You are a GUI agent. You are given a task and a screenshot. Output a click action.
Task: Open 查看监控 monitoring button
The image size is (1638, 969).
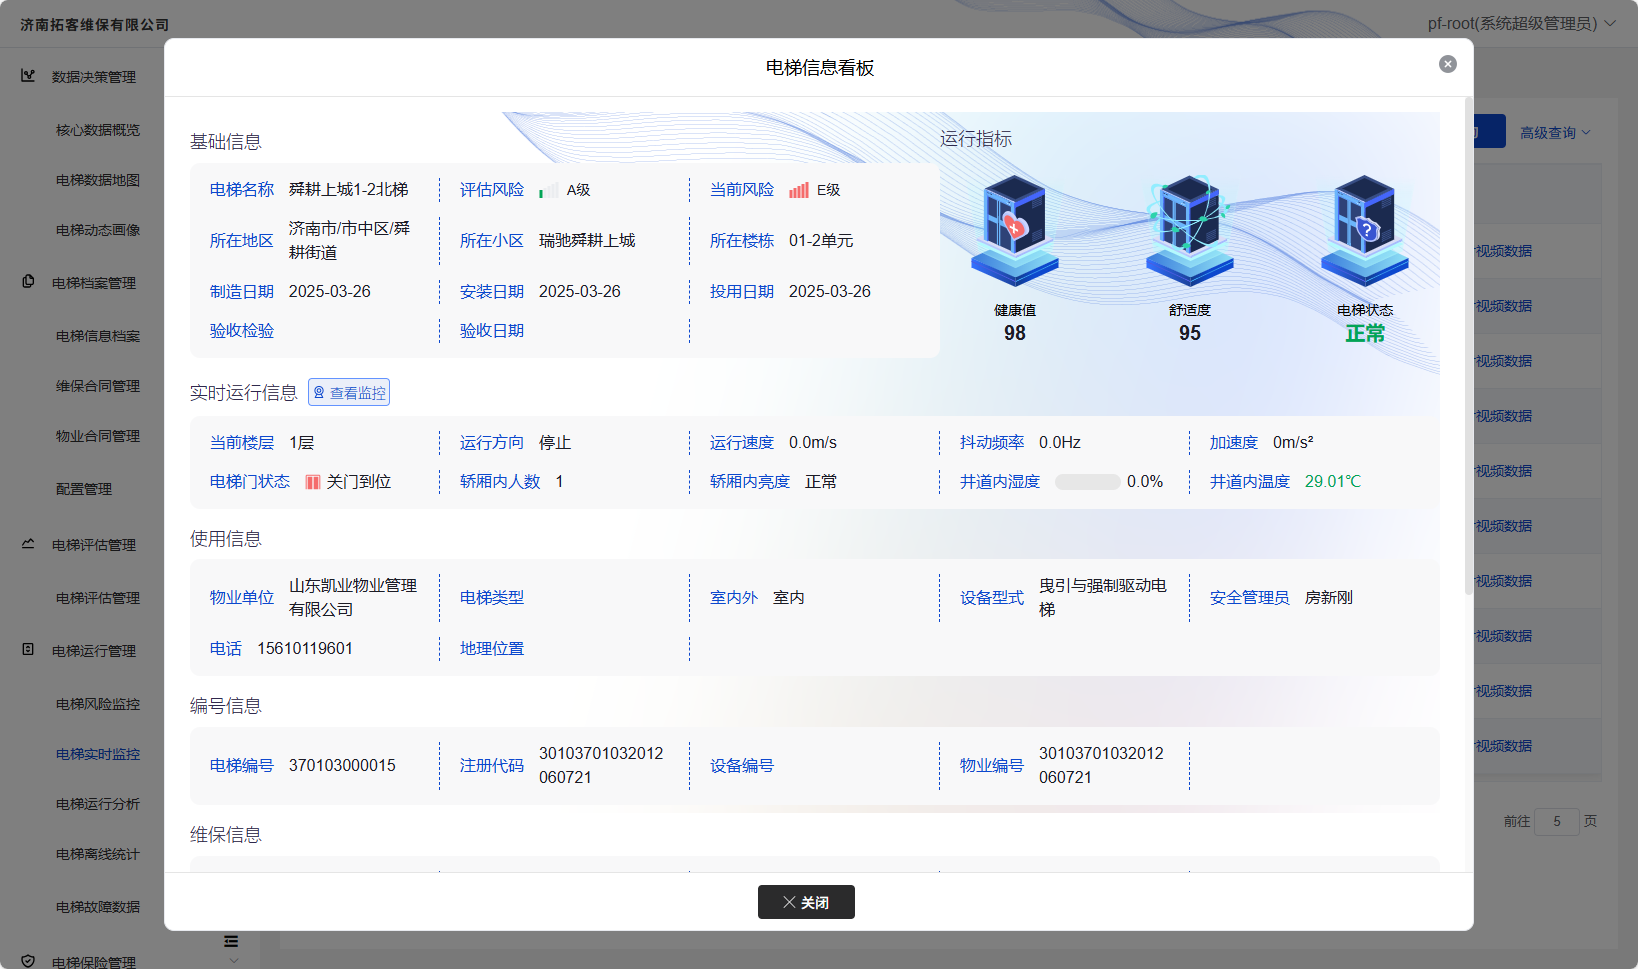pyautogui.click(x=349, y=393)
